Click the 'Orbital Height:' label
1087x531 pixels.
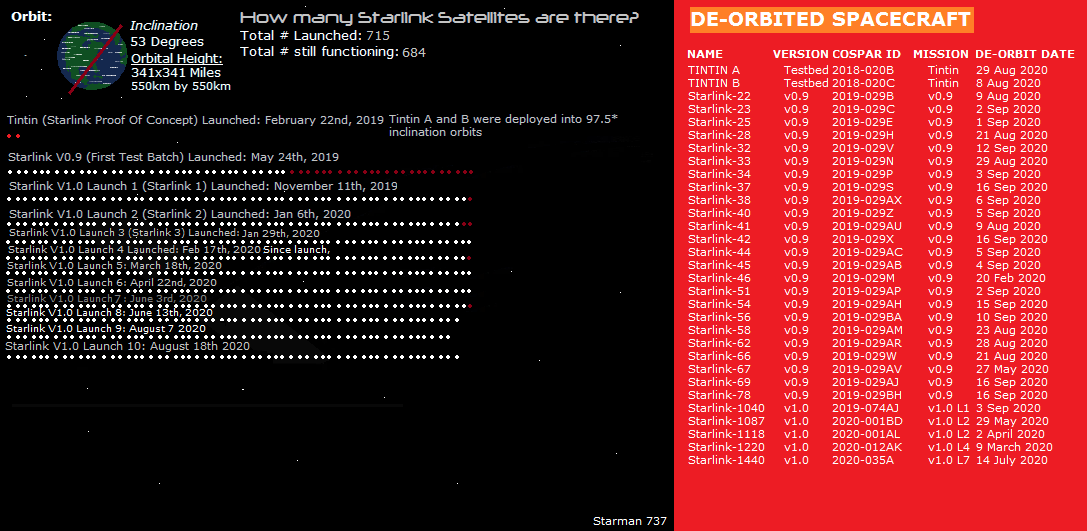[177, 58]
